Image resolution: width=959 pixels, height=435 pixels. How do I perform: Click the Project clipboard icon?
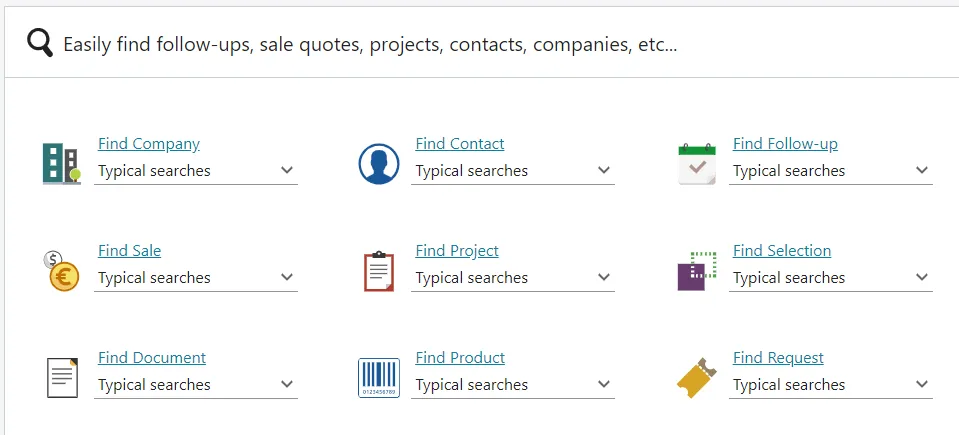[379, 271]
